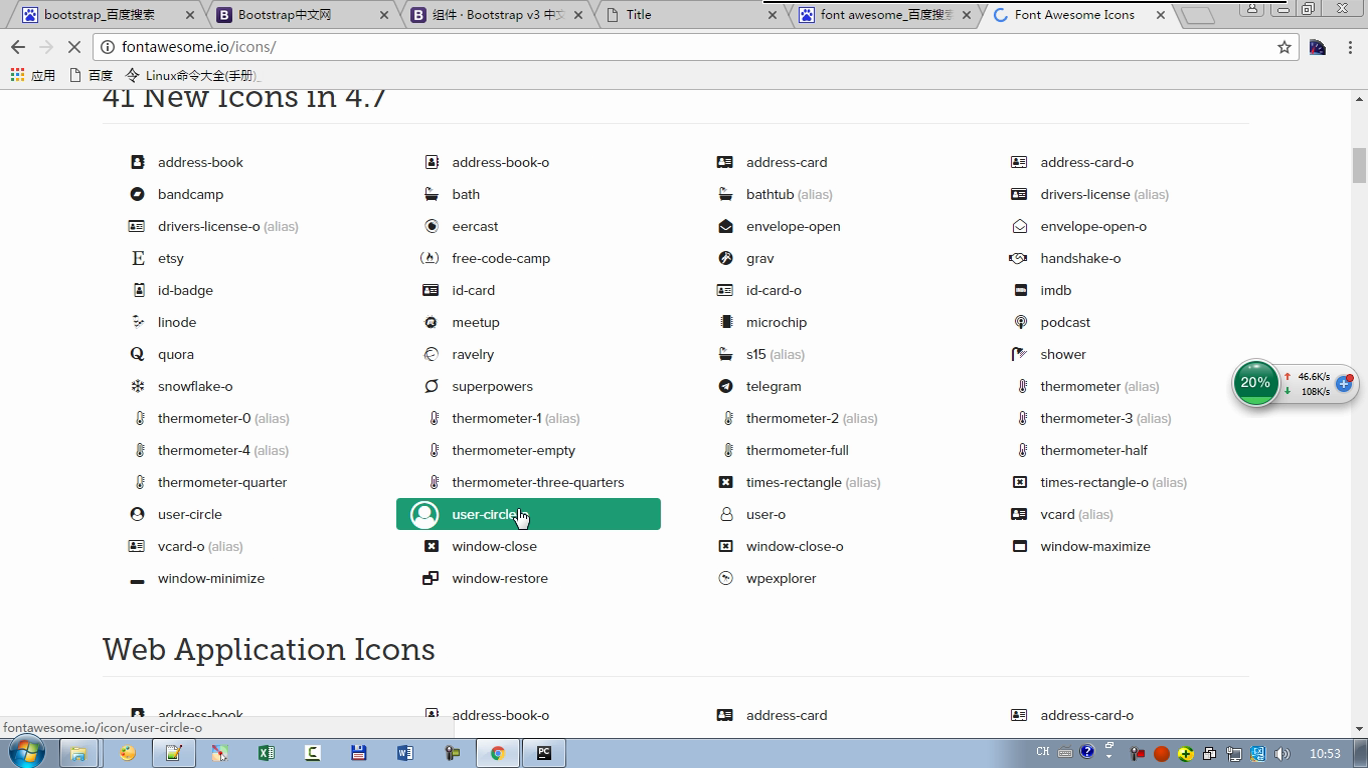This screenshot has width=1368, height=768.
Task: Switch to Bootstrap中文网 tab
Action: click(x=285, y=15)
